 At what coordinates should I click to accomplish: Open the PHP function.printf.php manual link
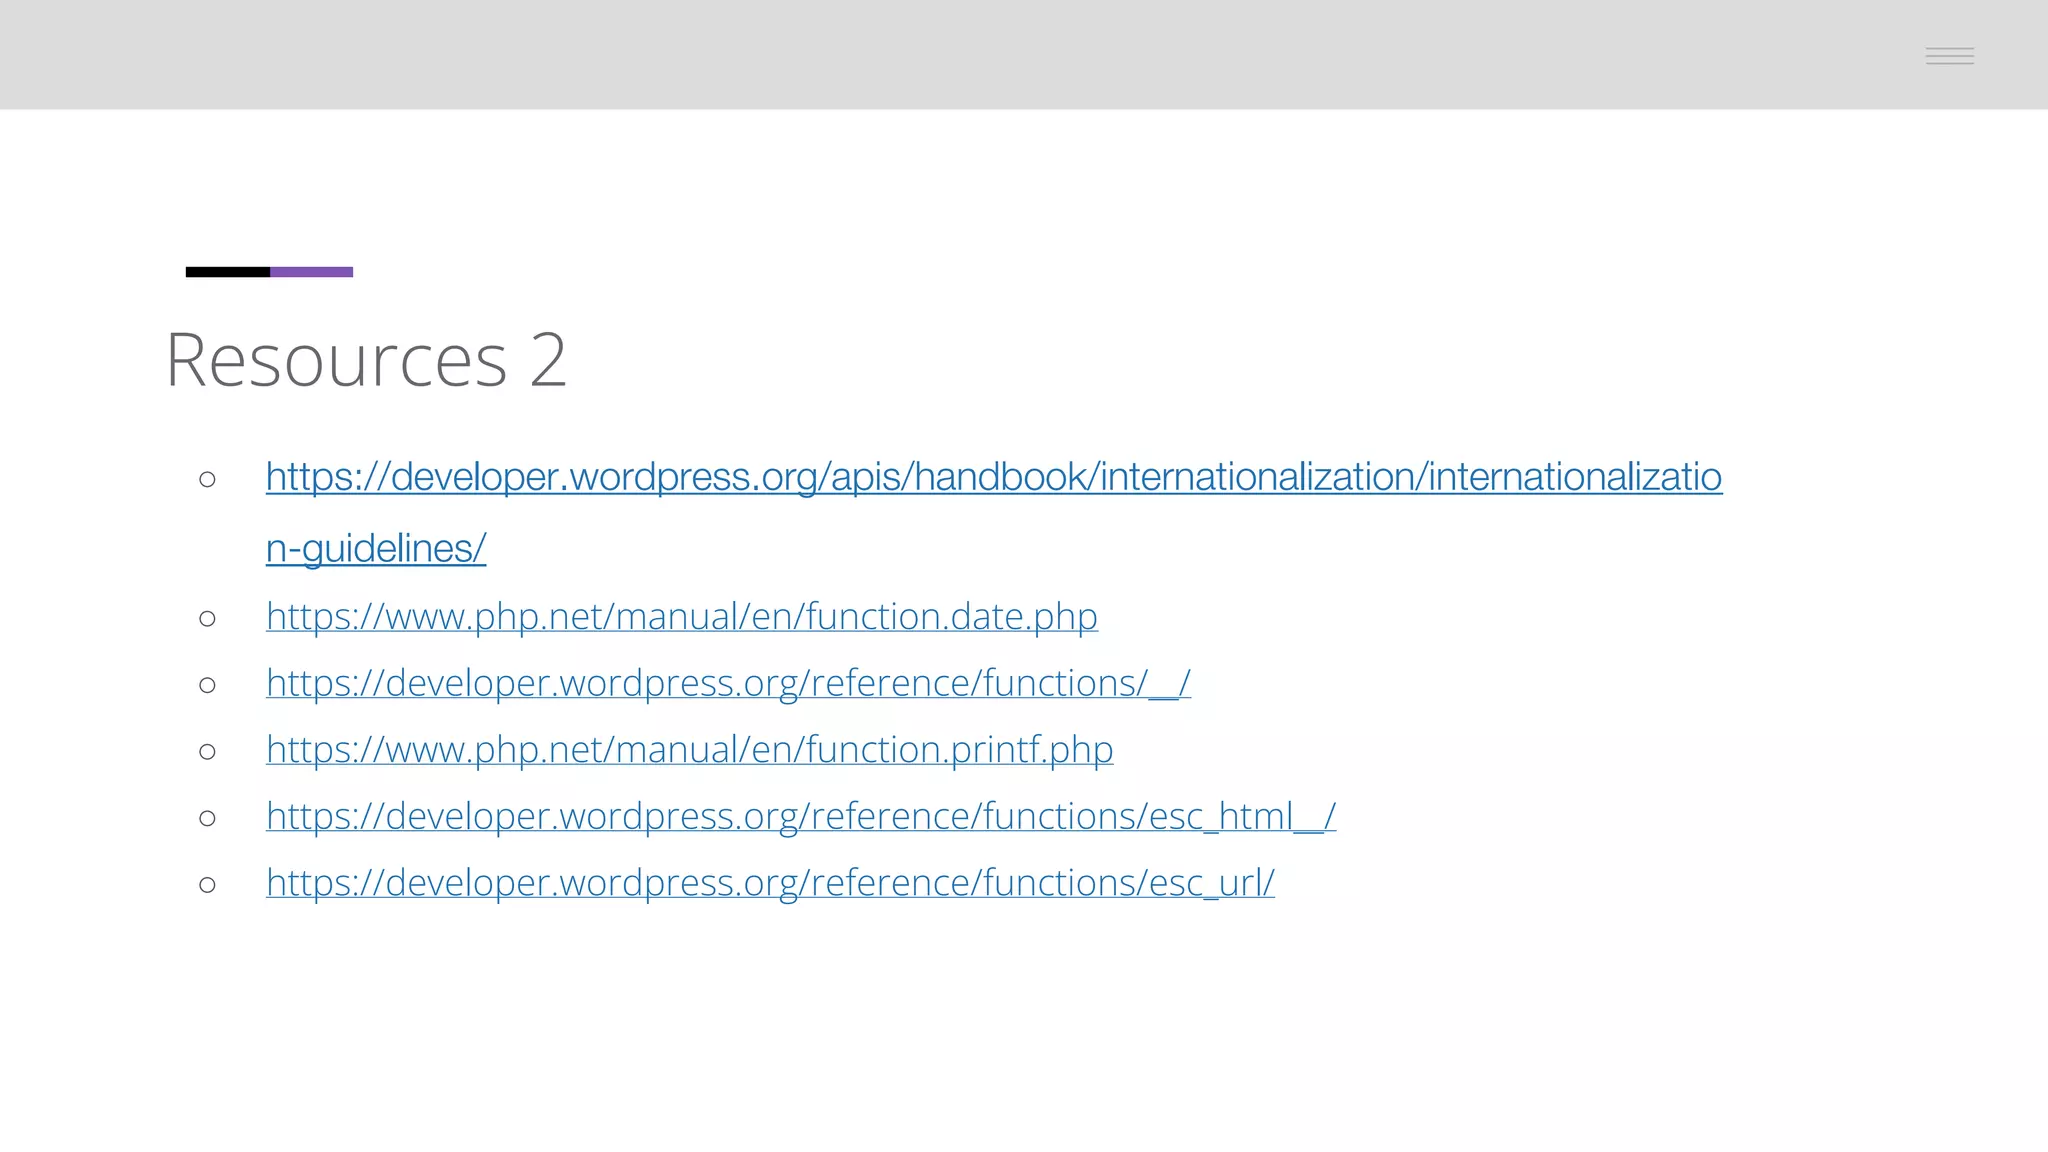(689, 749)
